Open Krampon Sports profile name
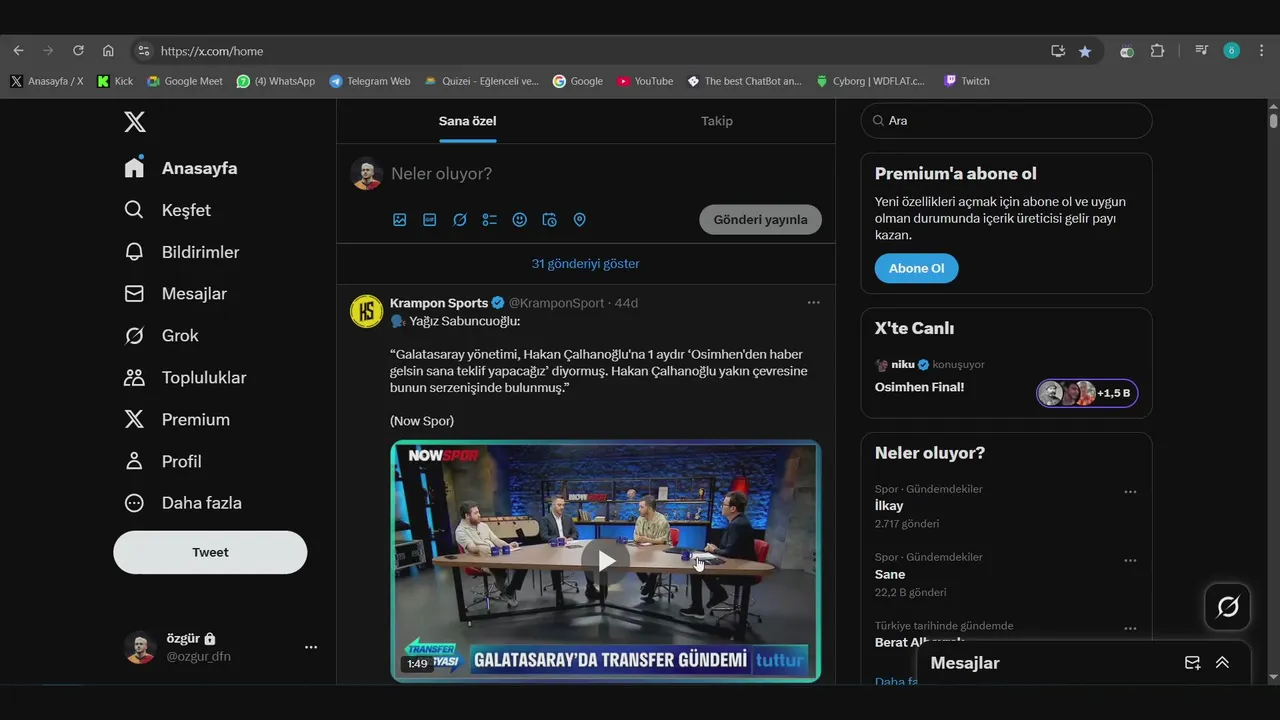The height and width of the screenshot is (720, 1280). click(x=439, y=303)
